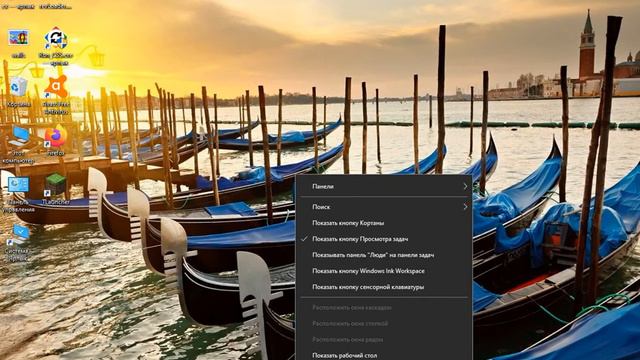Open the Avast Free Antivirus desktop icon
The width and height of the screenshot is (640, 360).
(x=56, y=94)
